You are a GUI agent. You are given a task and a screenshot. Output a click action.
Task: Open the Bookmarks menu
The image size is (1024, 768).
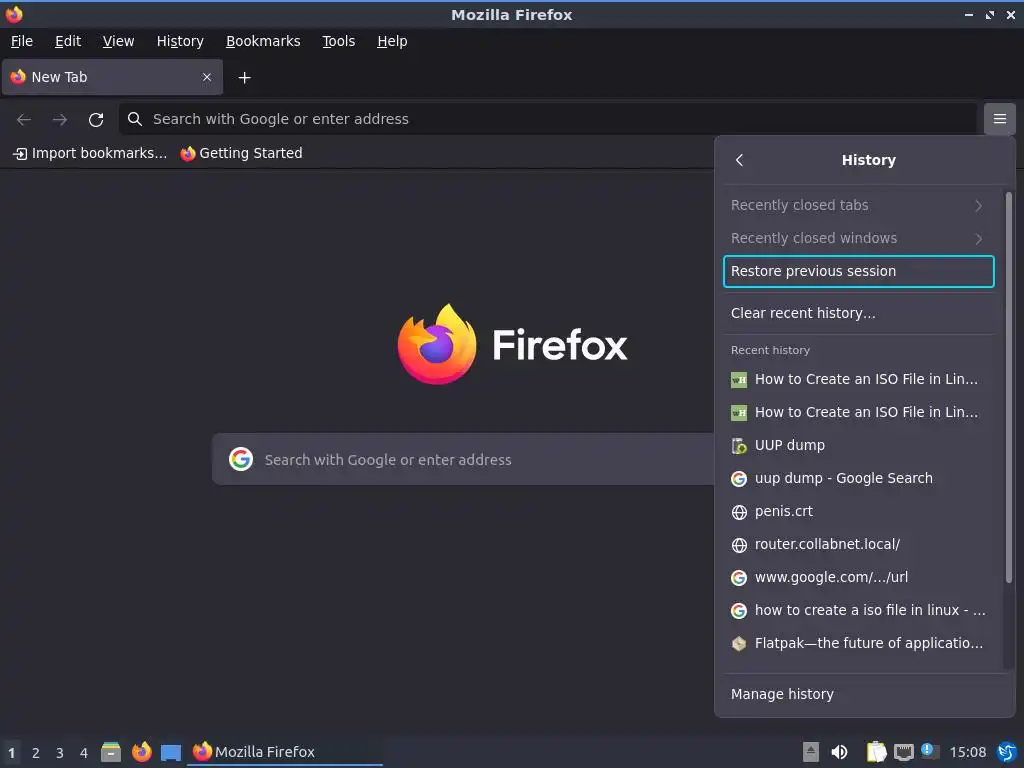pos(263,41)
